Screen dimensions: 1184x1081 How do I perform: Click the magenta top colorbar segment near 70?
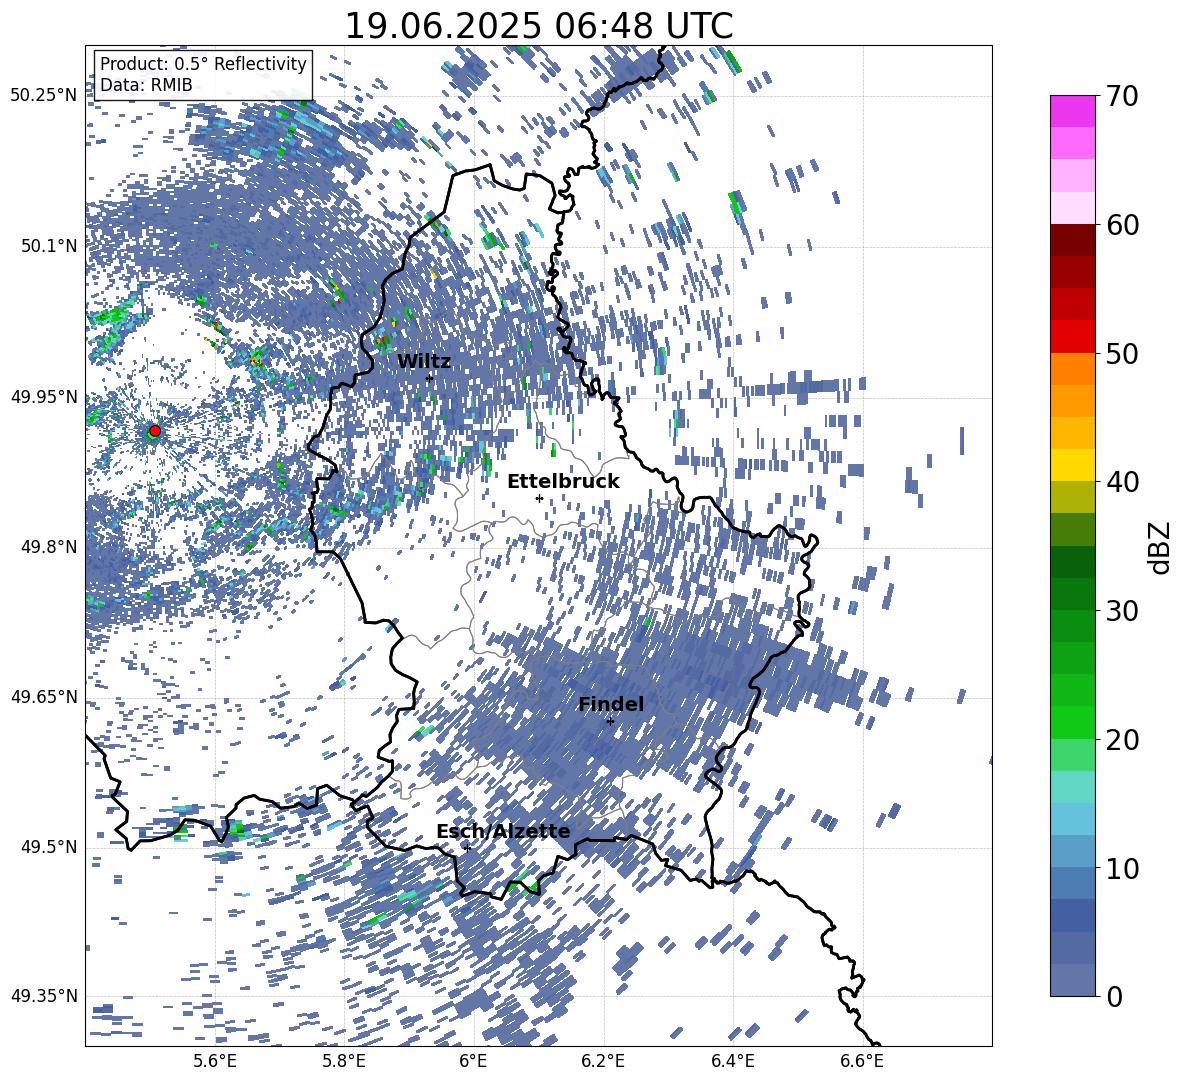pos(1072,111)
